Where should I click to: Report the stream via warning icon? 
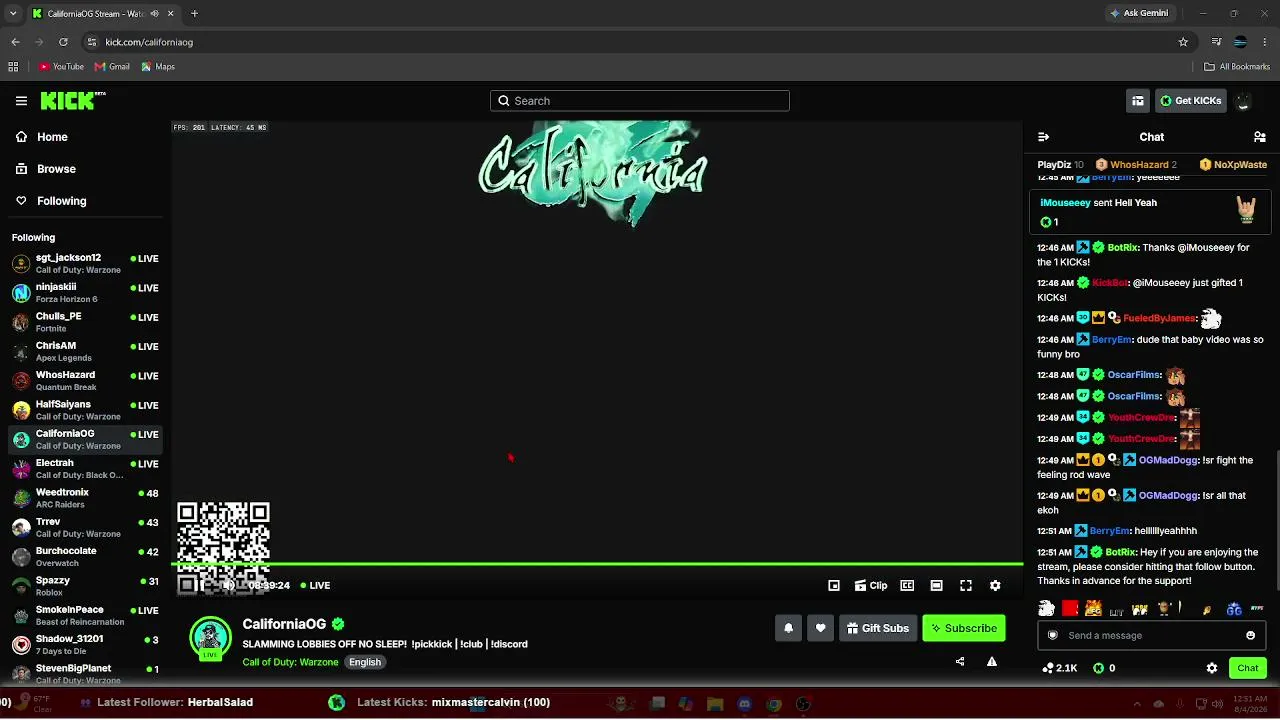point(992,661)
